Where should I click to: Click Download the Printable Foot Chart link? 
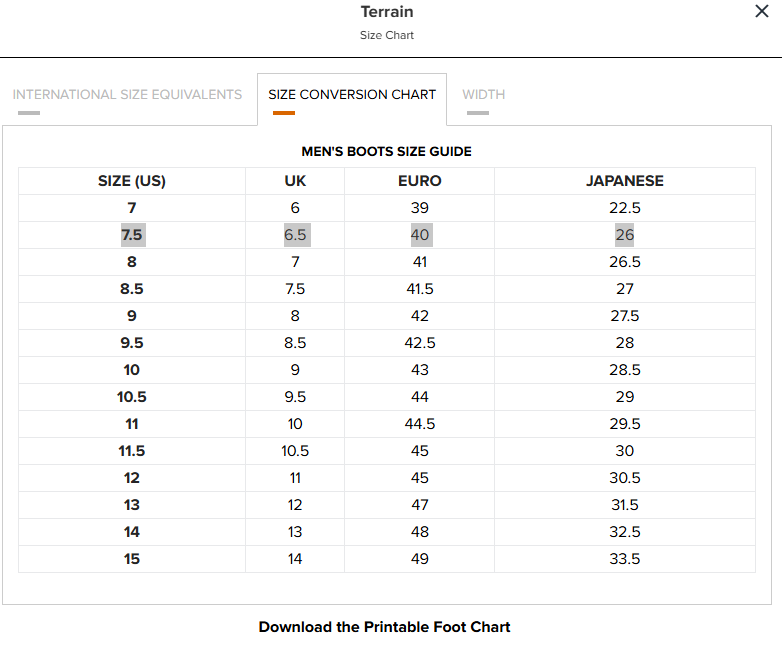tap(384, 627)
